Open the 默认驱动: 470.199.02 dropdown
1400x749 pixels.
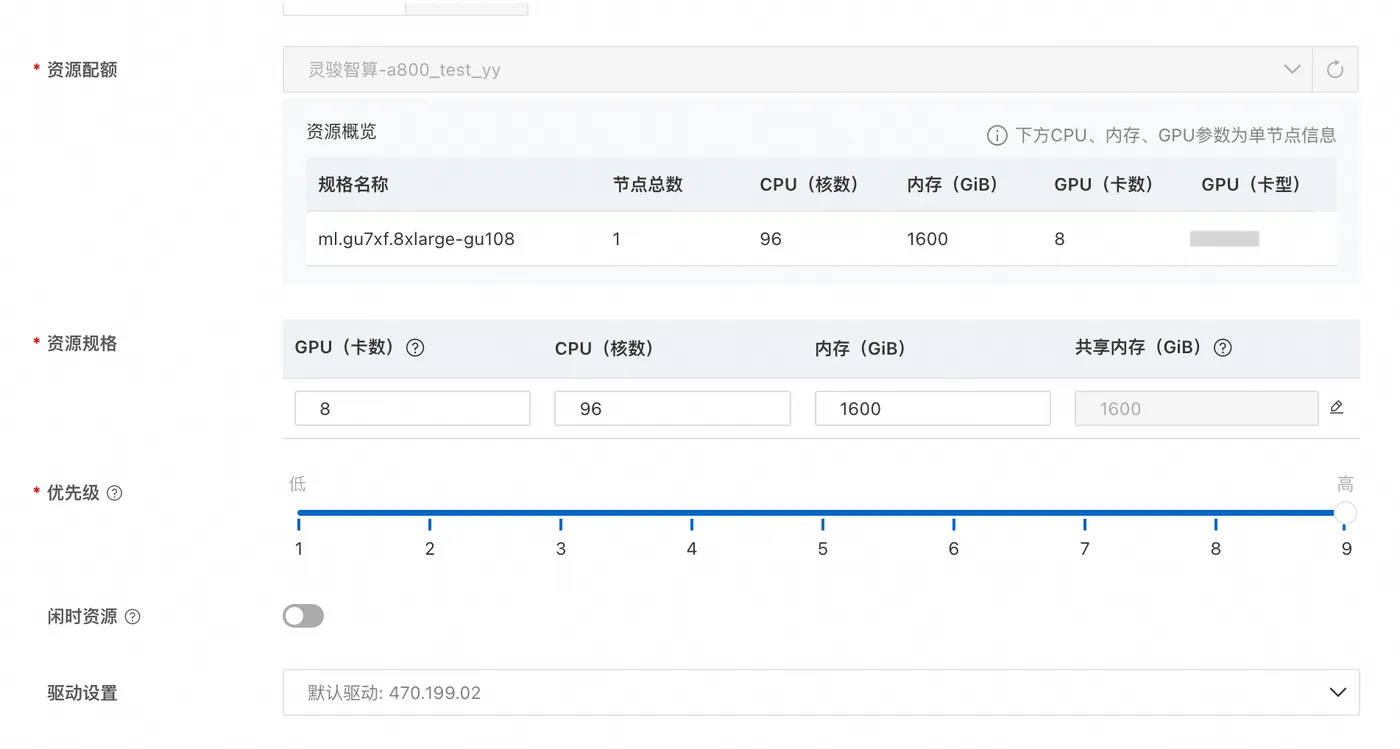coord(821,692)
